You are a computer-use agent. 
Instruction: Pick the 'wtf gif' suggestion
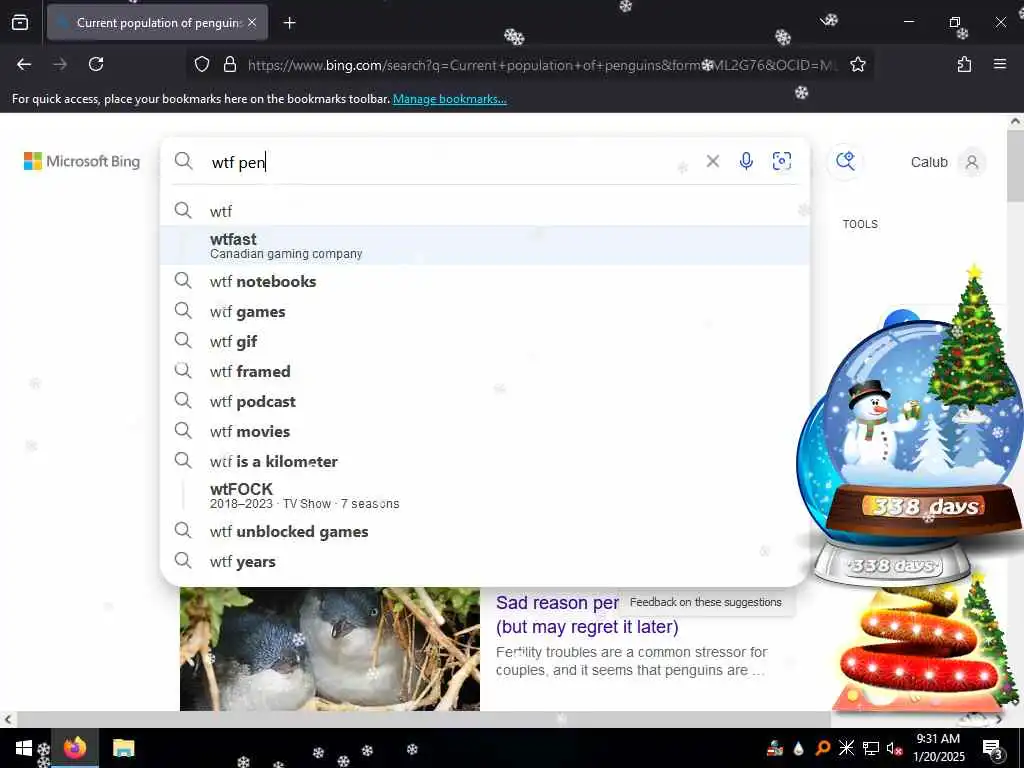485,342
